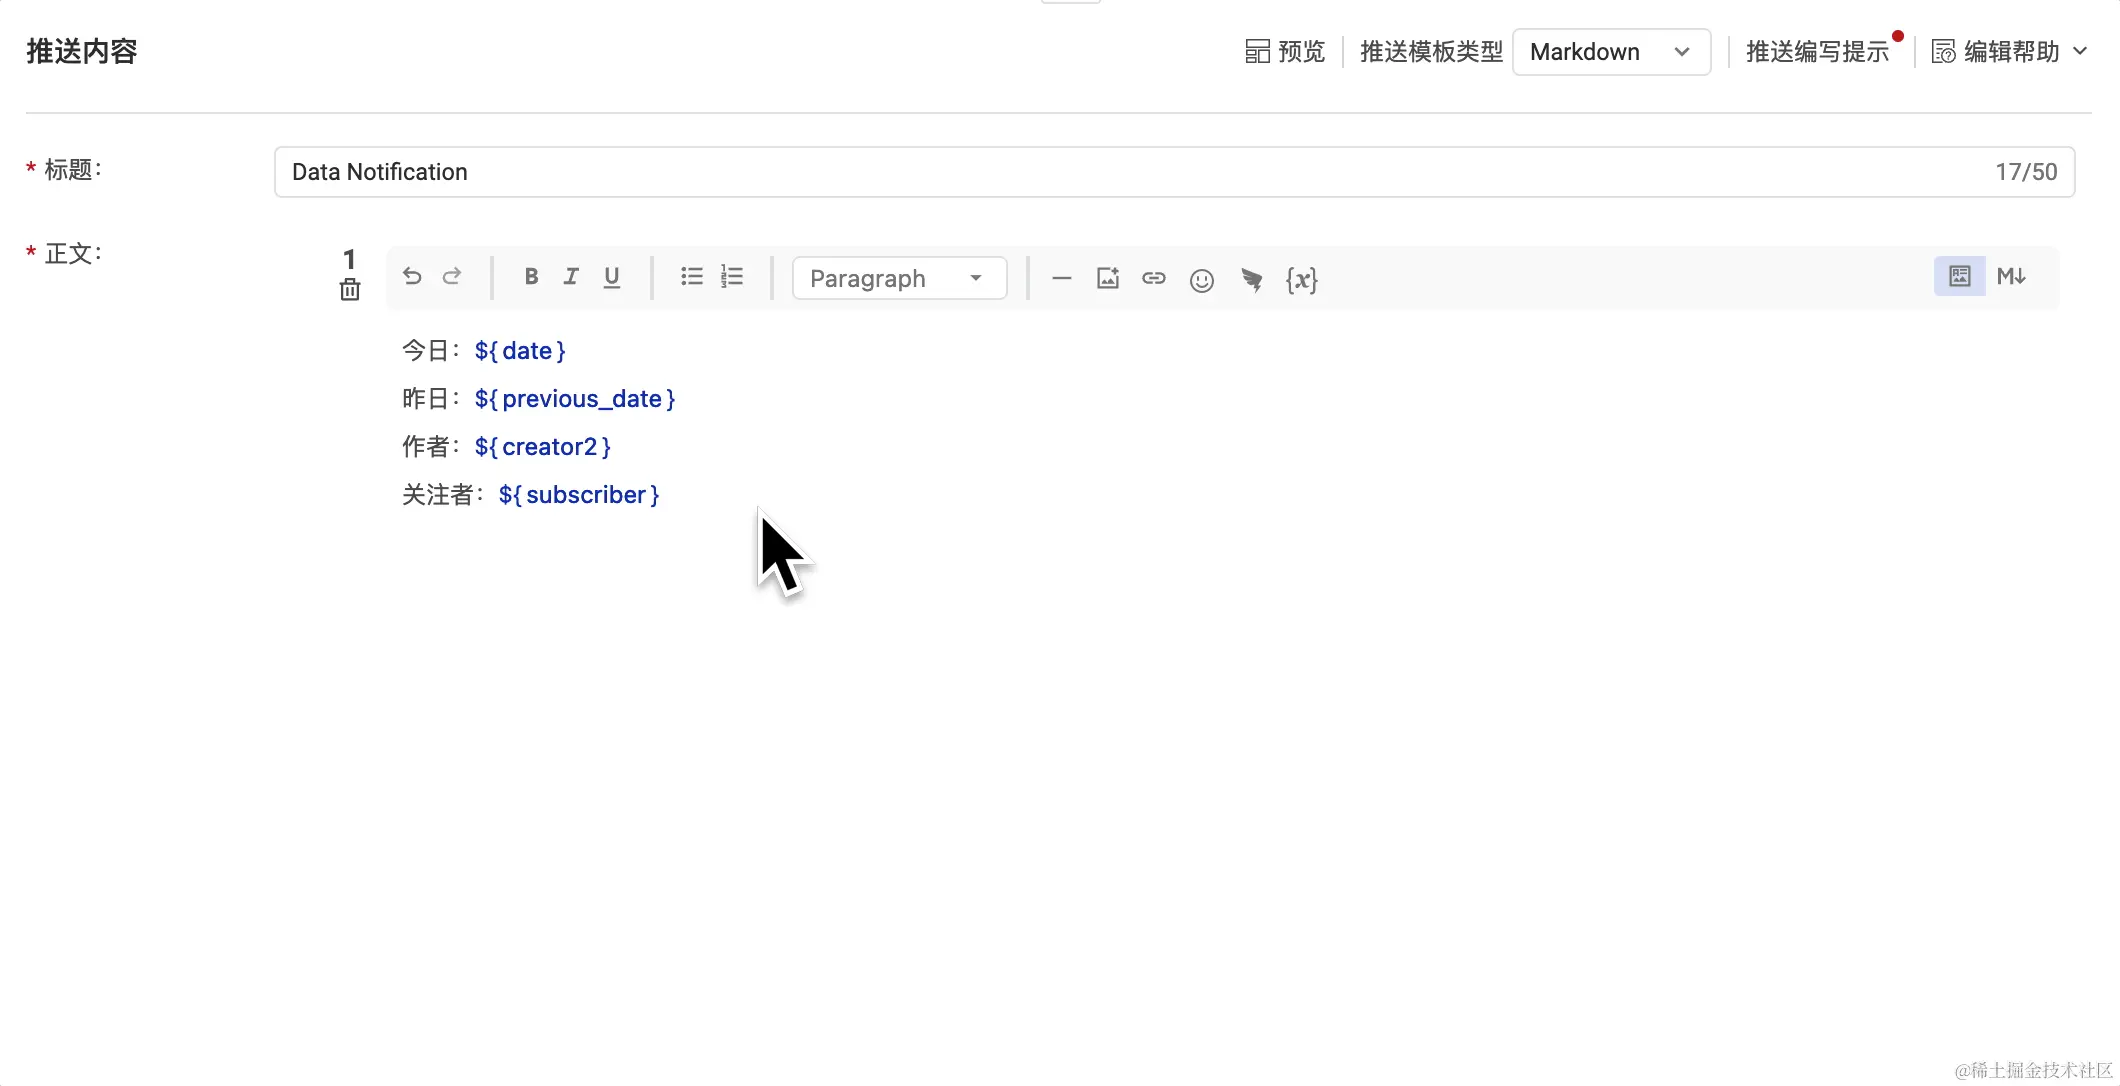Expand the 编辑帮助 help menu
Screen dimensions: 2120x1086
[2010, 51]
